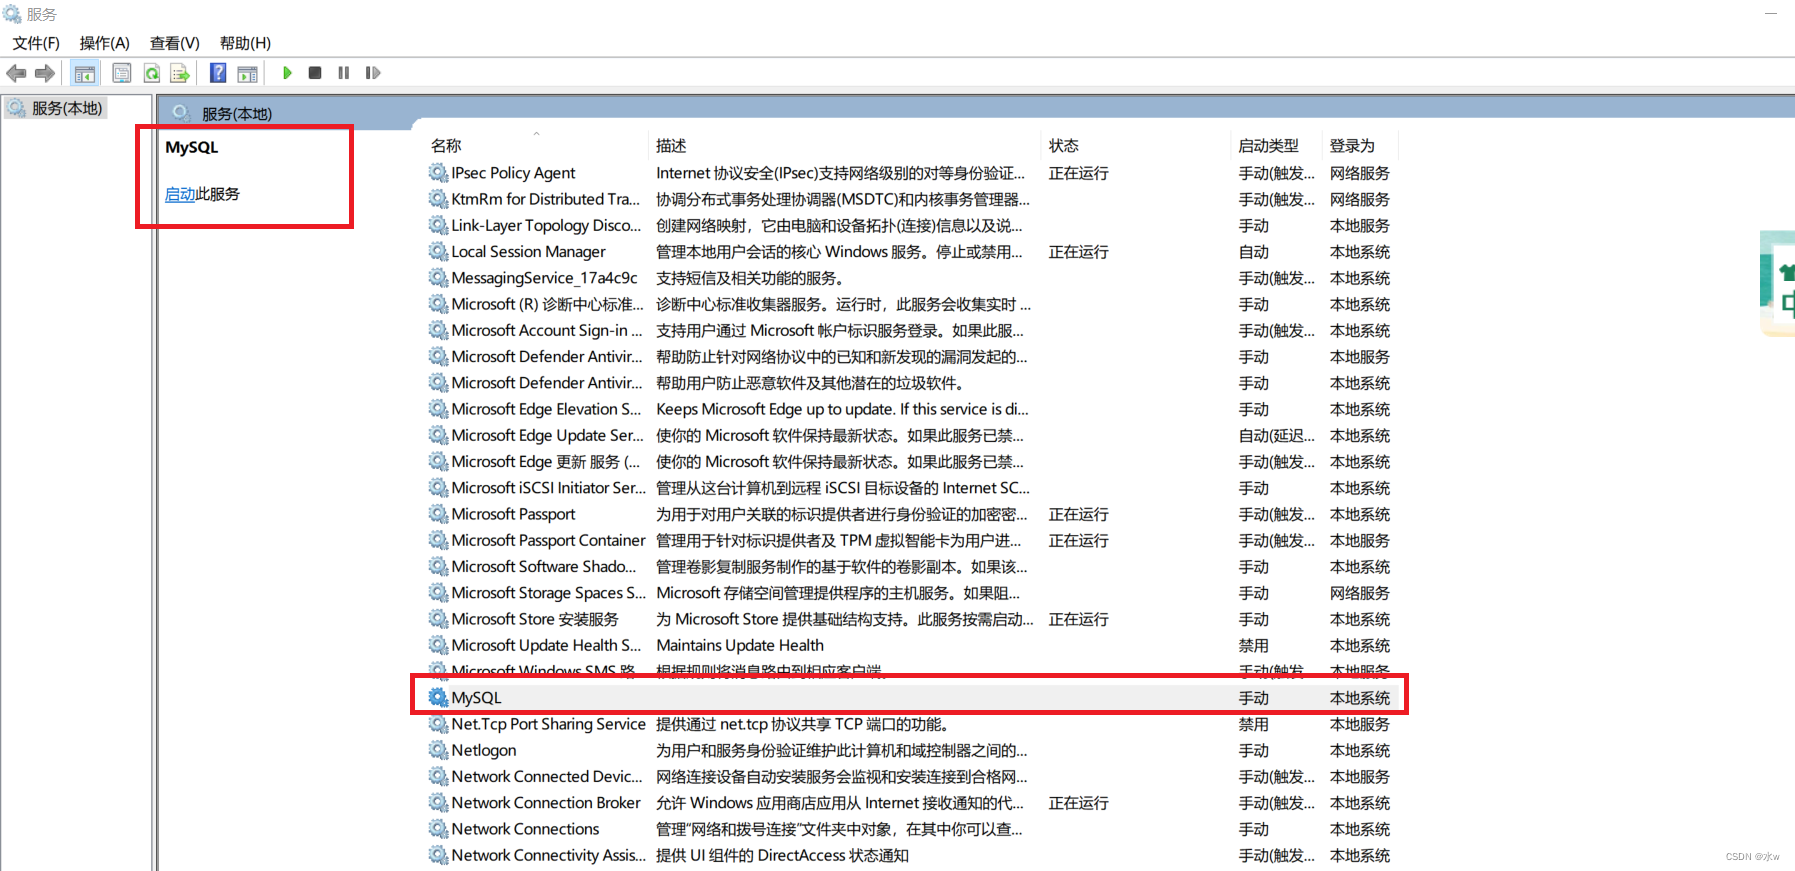Image resolution: width=1795 pixels, height=871 pixels.
Task: Click gear icon next to Microsoft Passport Container
Action: point(438,540)
